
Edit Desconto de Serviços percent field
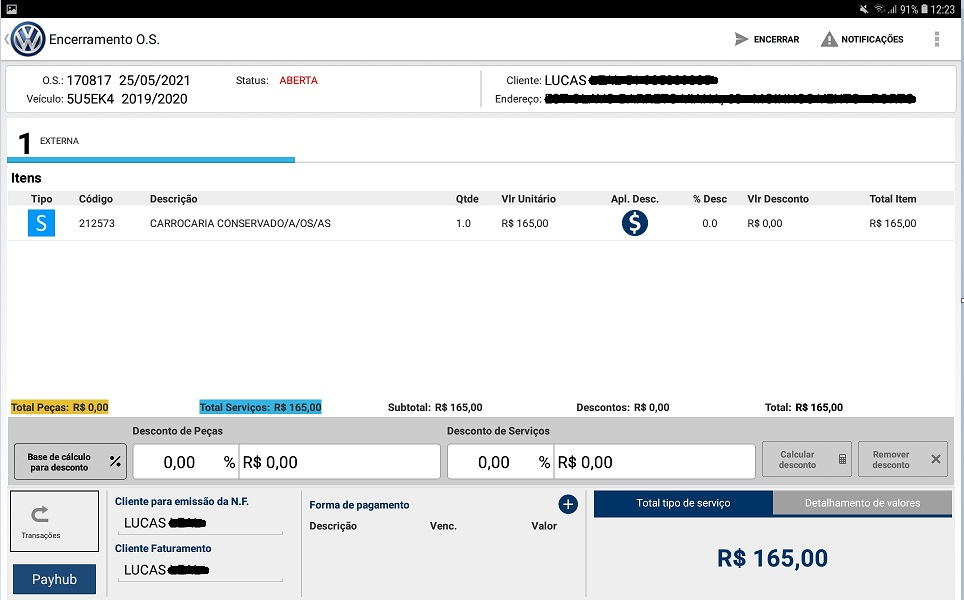500,462
